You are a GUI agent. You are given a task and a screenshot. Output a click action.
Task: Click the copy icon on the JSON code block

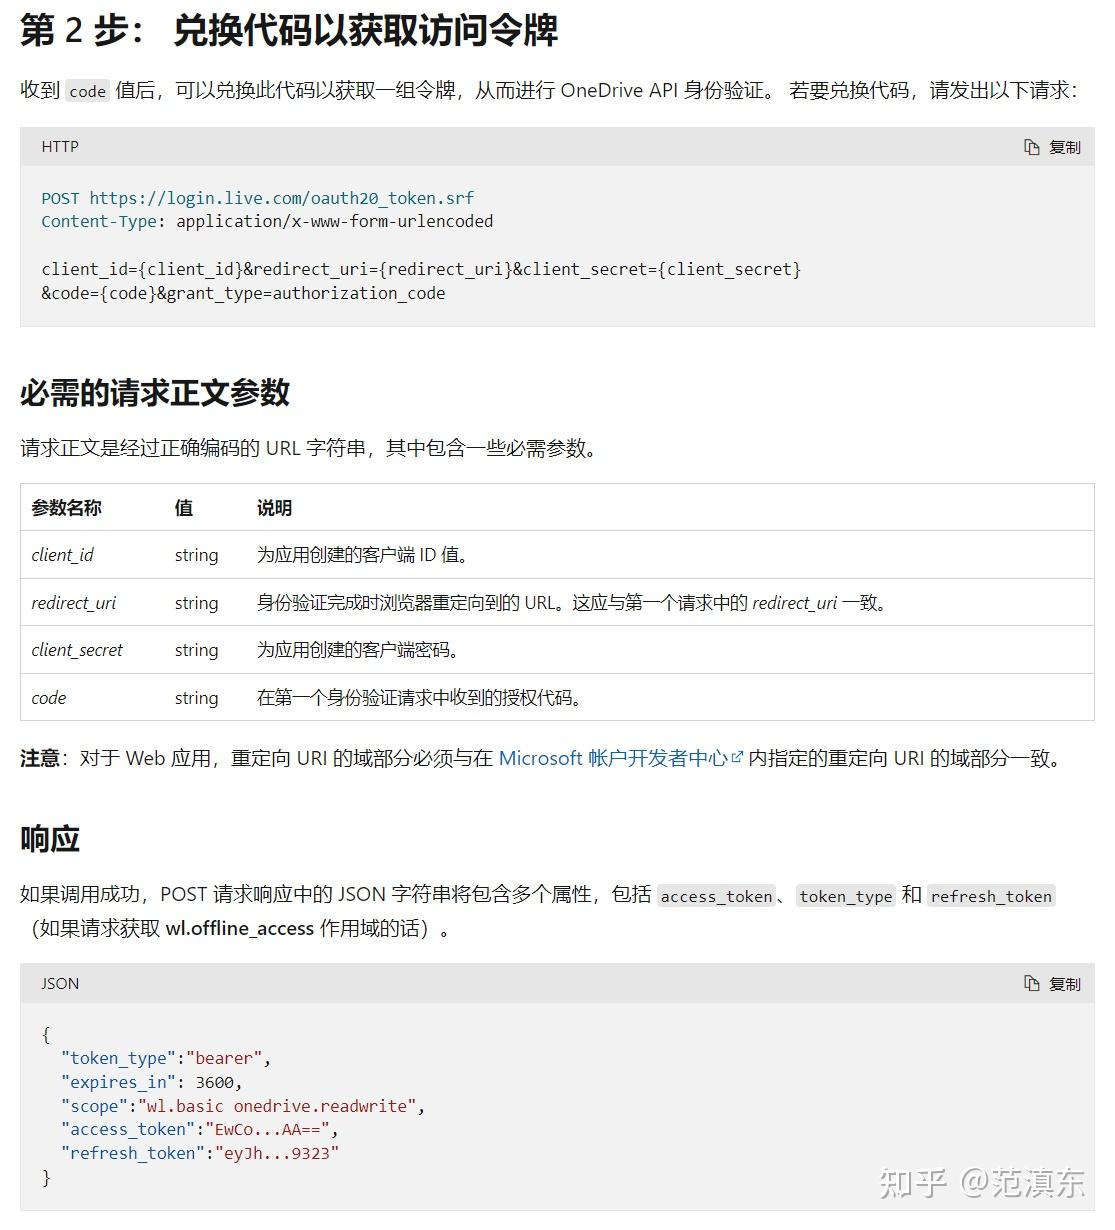point(1031,983)
